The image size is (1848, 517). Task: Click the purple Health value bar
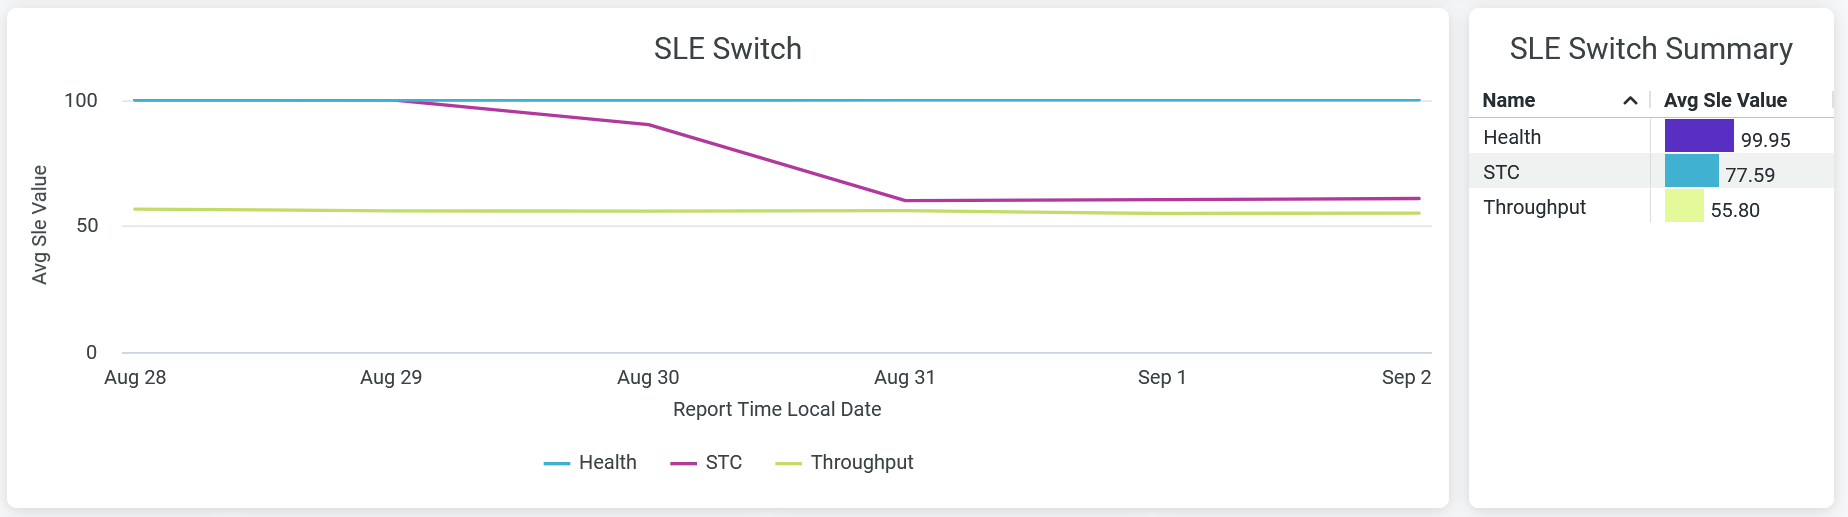coord(1698,136)
